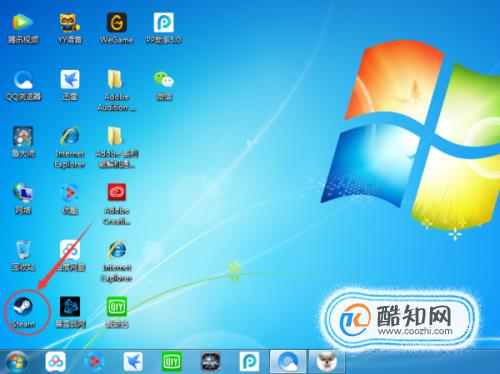This screenshot has height=374, width=500.
Task: Select the Blizzard Battle.net (暴雪战网) desktop icon
Action: tap(70, 312)
